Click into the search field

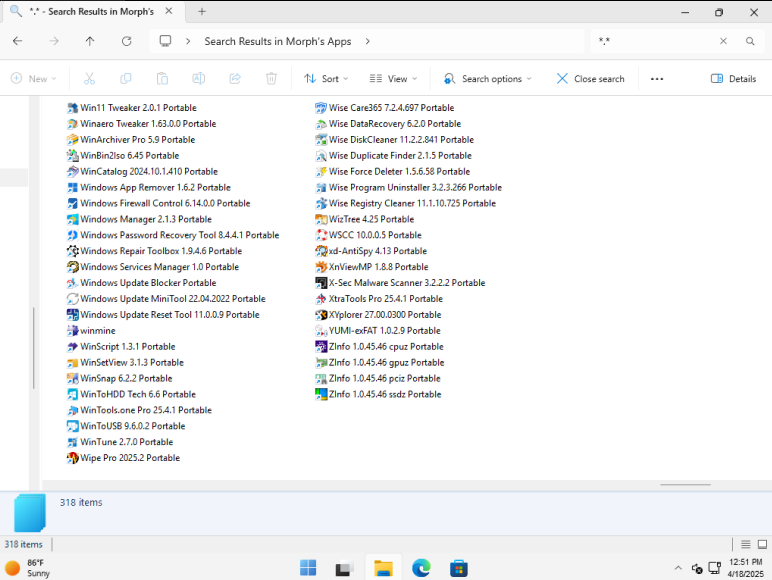(655, 41)
